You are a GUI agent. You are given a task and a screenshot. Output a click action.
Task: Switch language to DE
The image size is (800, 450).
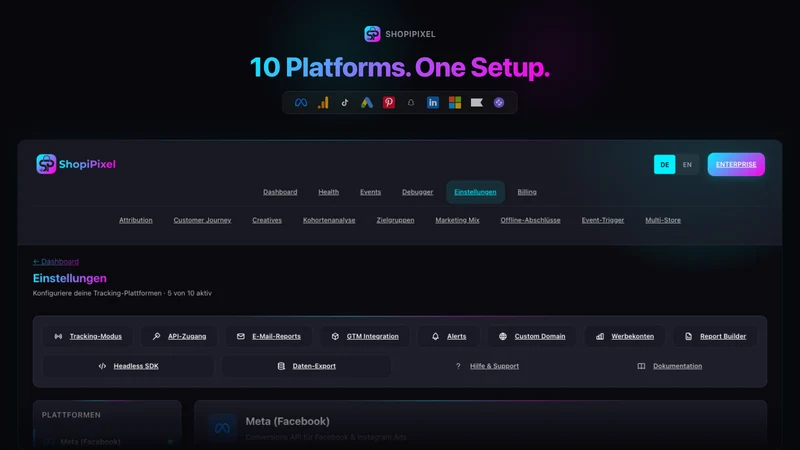(x=664, y=164)
